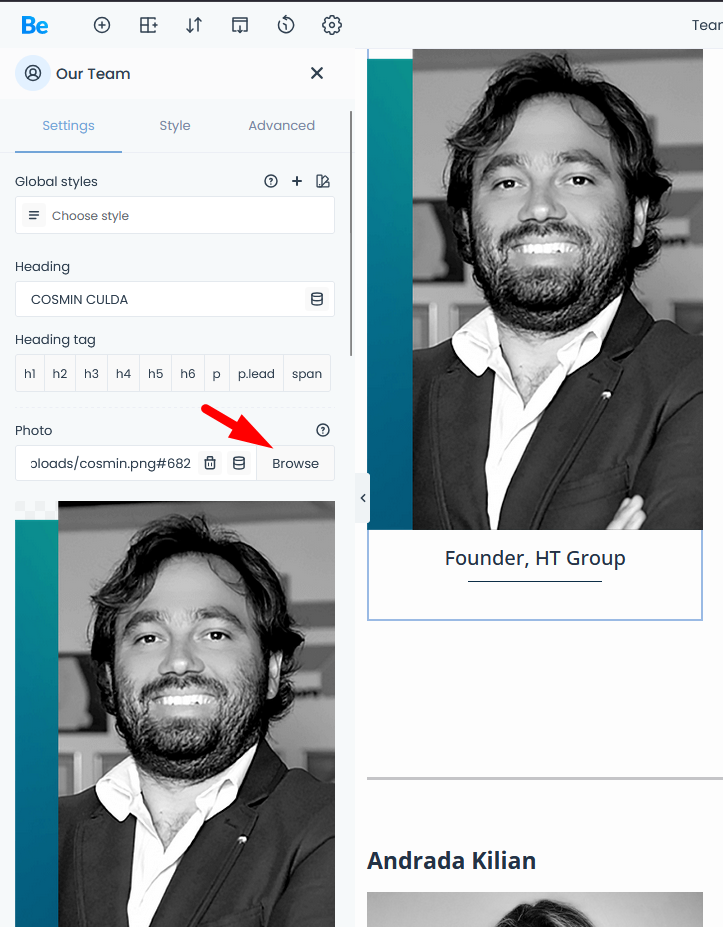Click the add section layout icon

coord(148,25)
